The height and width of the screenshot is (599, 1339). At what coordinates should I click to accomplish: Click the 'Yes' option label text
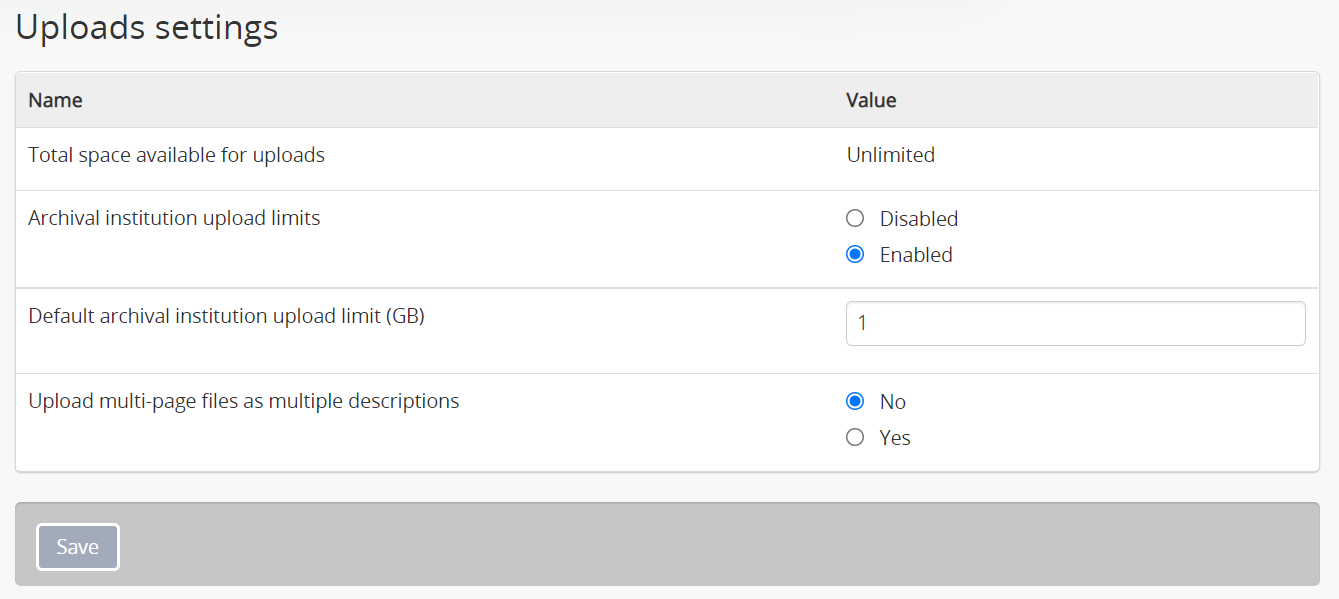coord(895,438)
